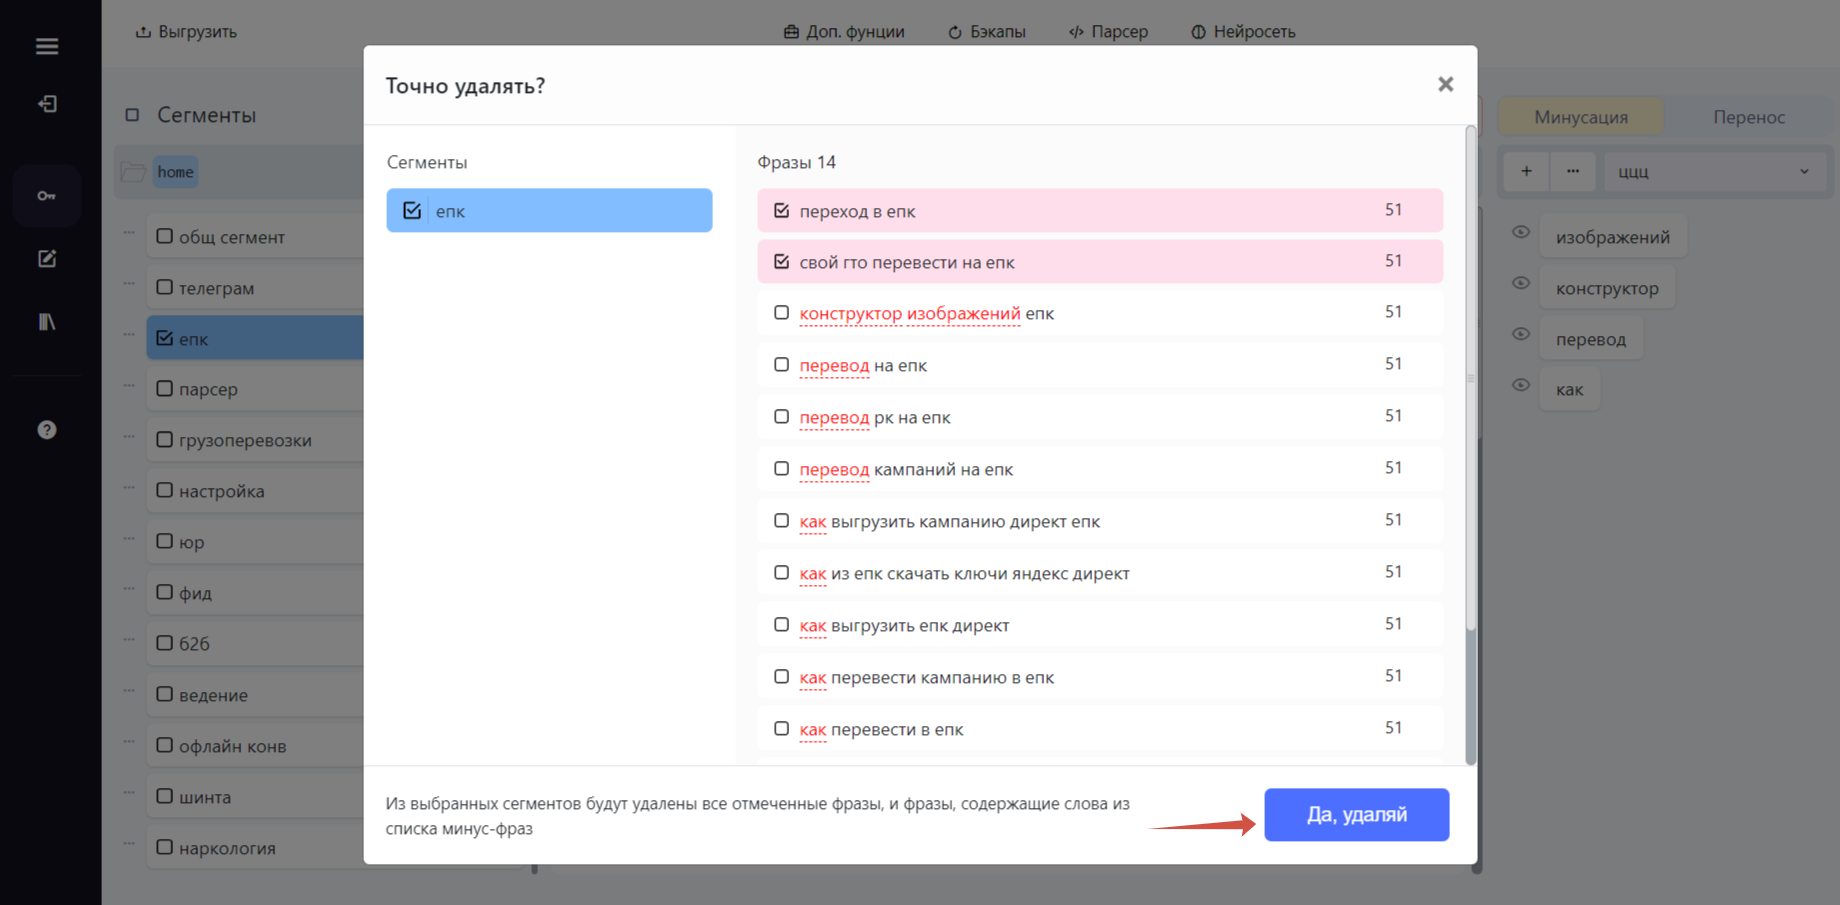The image size is (1840, 905).
Task: Open the help question mark icon
Action: pos(47,430)
